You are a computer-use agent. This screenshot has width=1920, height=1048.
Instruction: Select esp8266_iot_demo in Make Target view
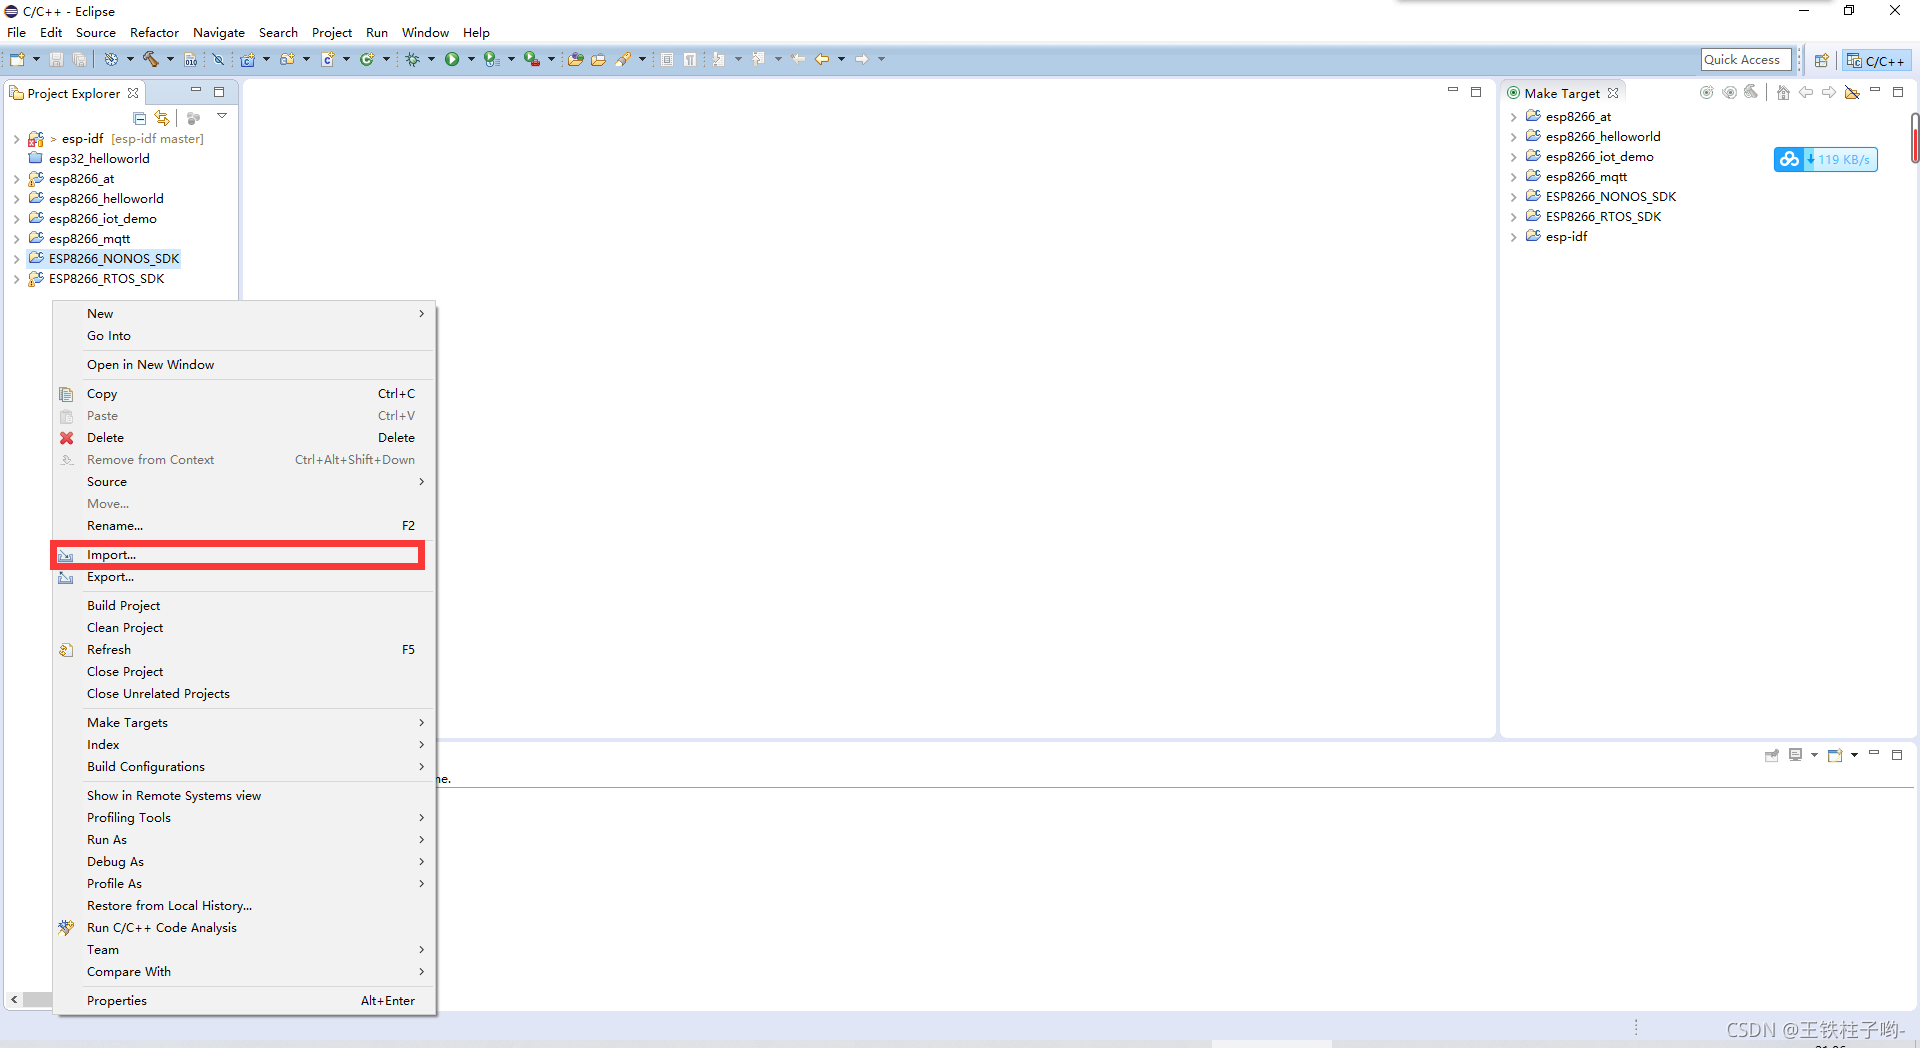point(1599,157)
